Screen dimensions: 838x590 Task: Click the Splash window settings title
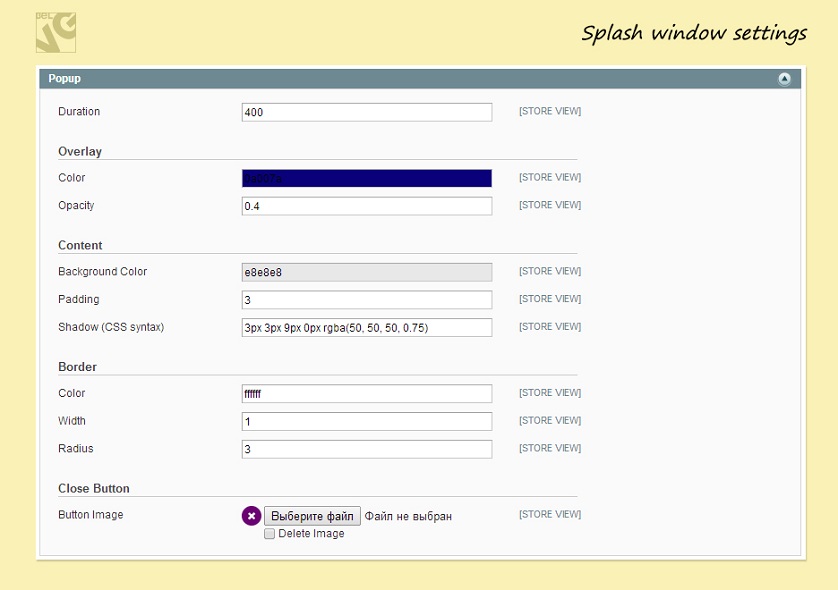click(x=693, y=33)
